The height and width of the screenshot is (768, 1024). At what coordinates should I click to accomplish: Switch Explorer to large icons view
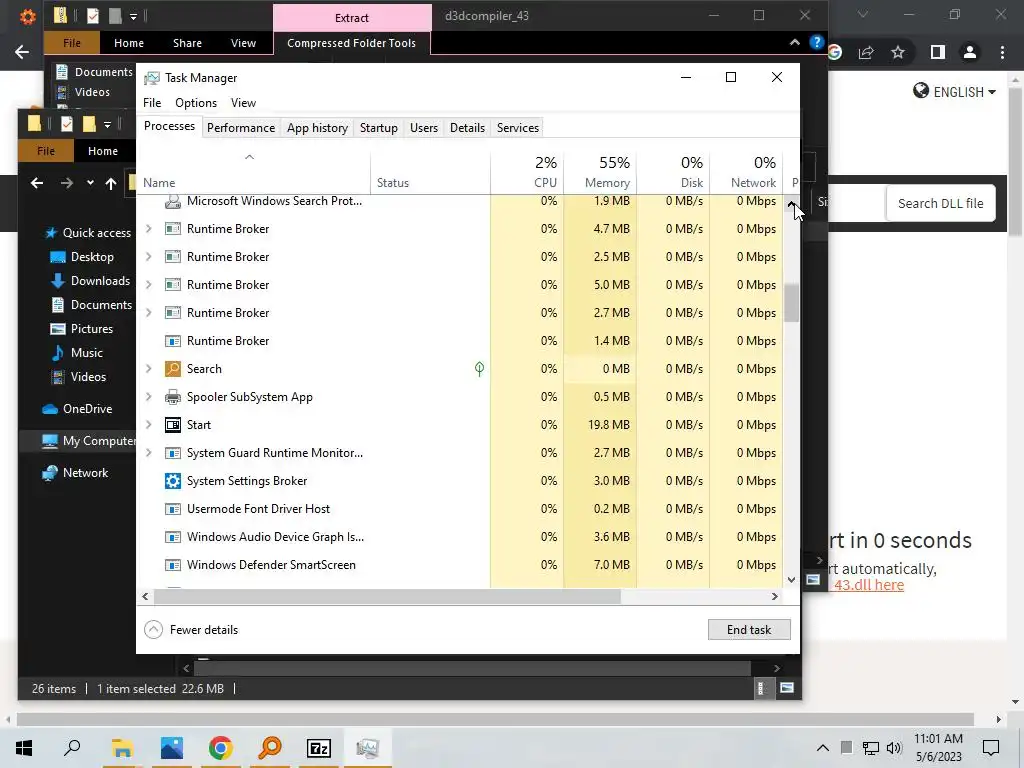tap(787, 688)
